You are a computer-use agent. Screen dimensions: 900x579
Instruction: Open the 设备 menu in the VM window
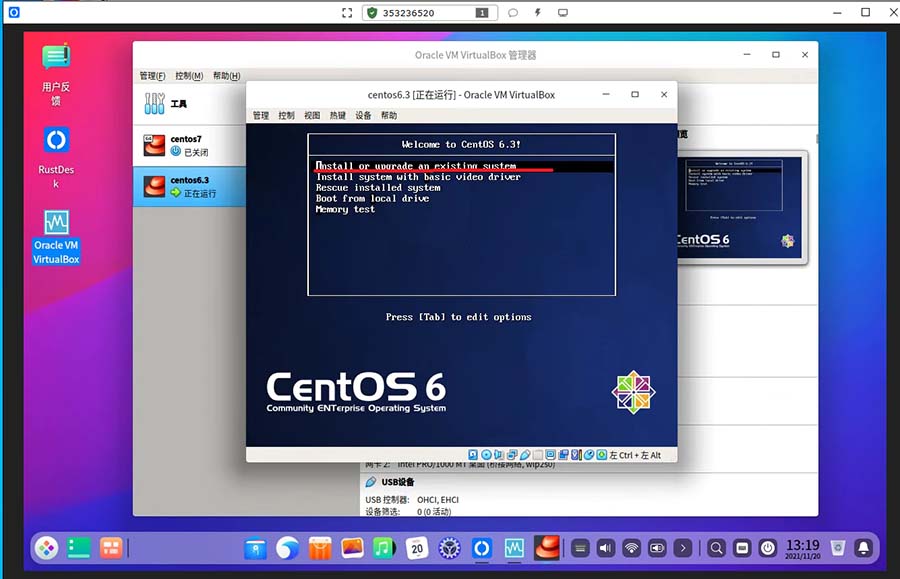click(x=363, y=115)
